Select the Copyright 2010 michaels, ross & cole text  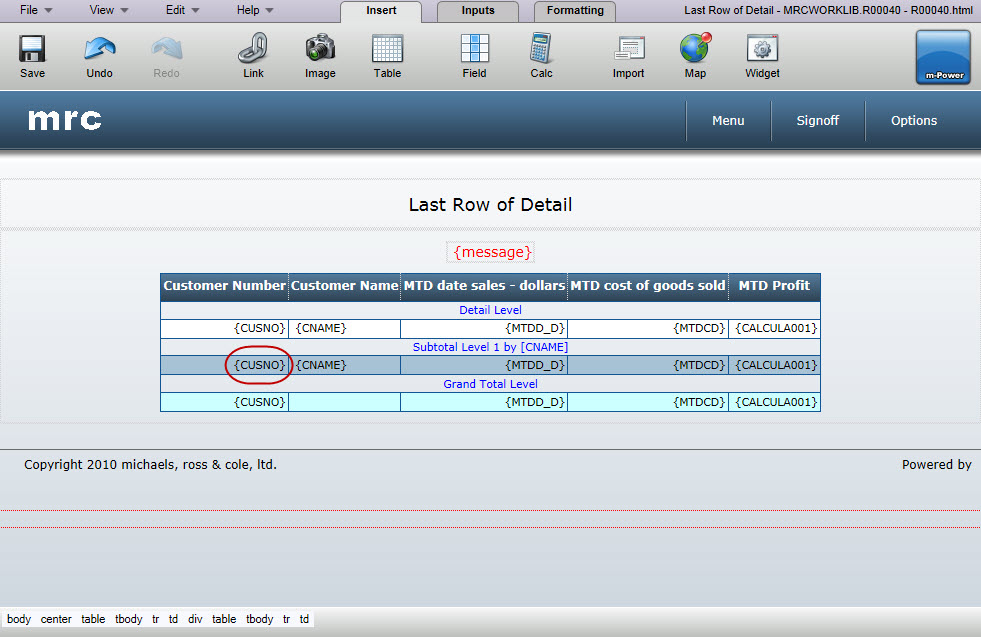[x=150, y=465]
